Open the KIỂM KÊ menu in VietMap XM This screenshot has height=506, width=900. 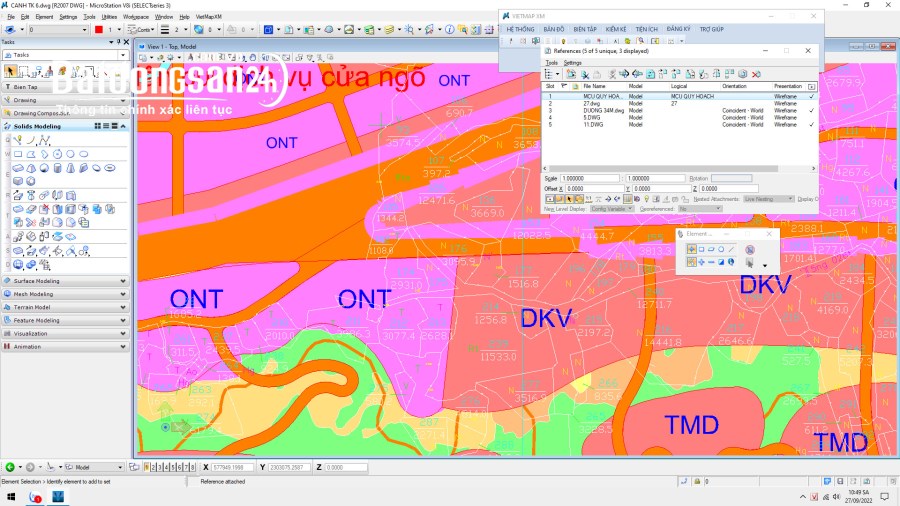[x=616, y=29]
